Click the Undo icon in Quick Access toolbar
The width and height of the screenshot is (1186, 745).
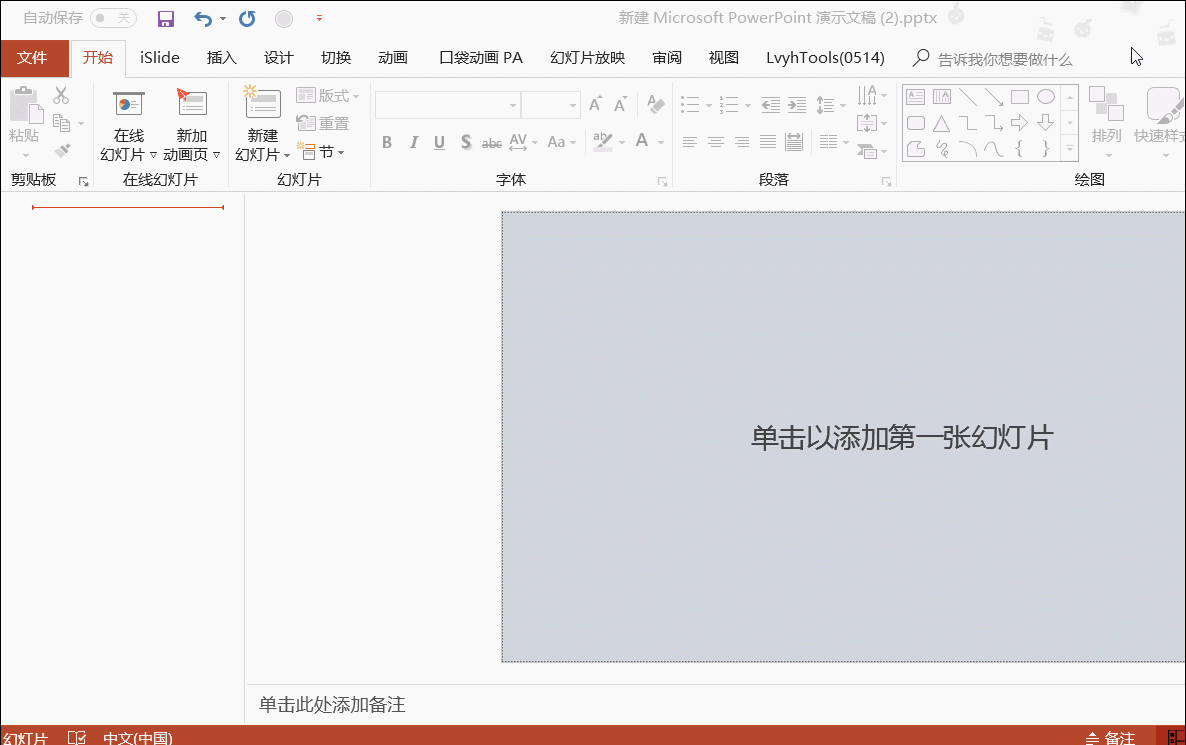[201, 18]
